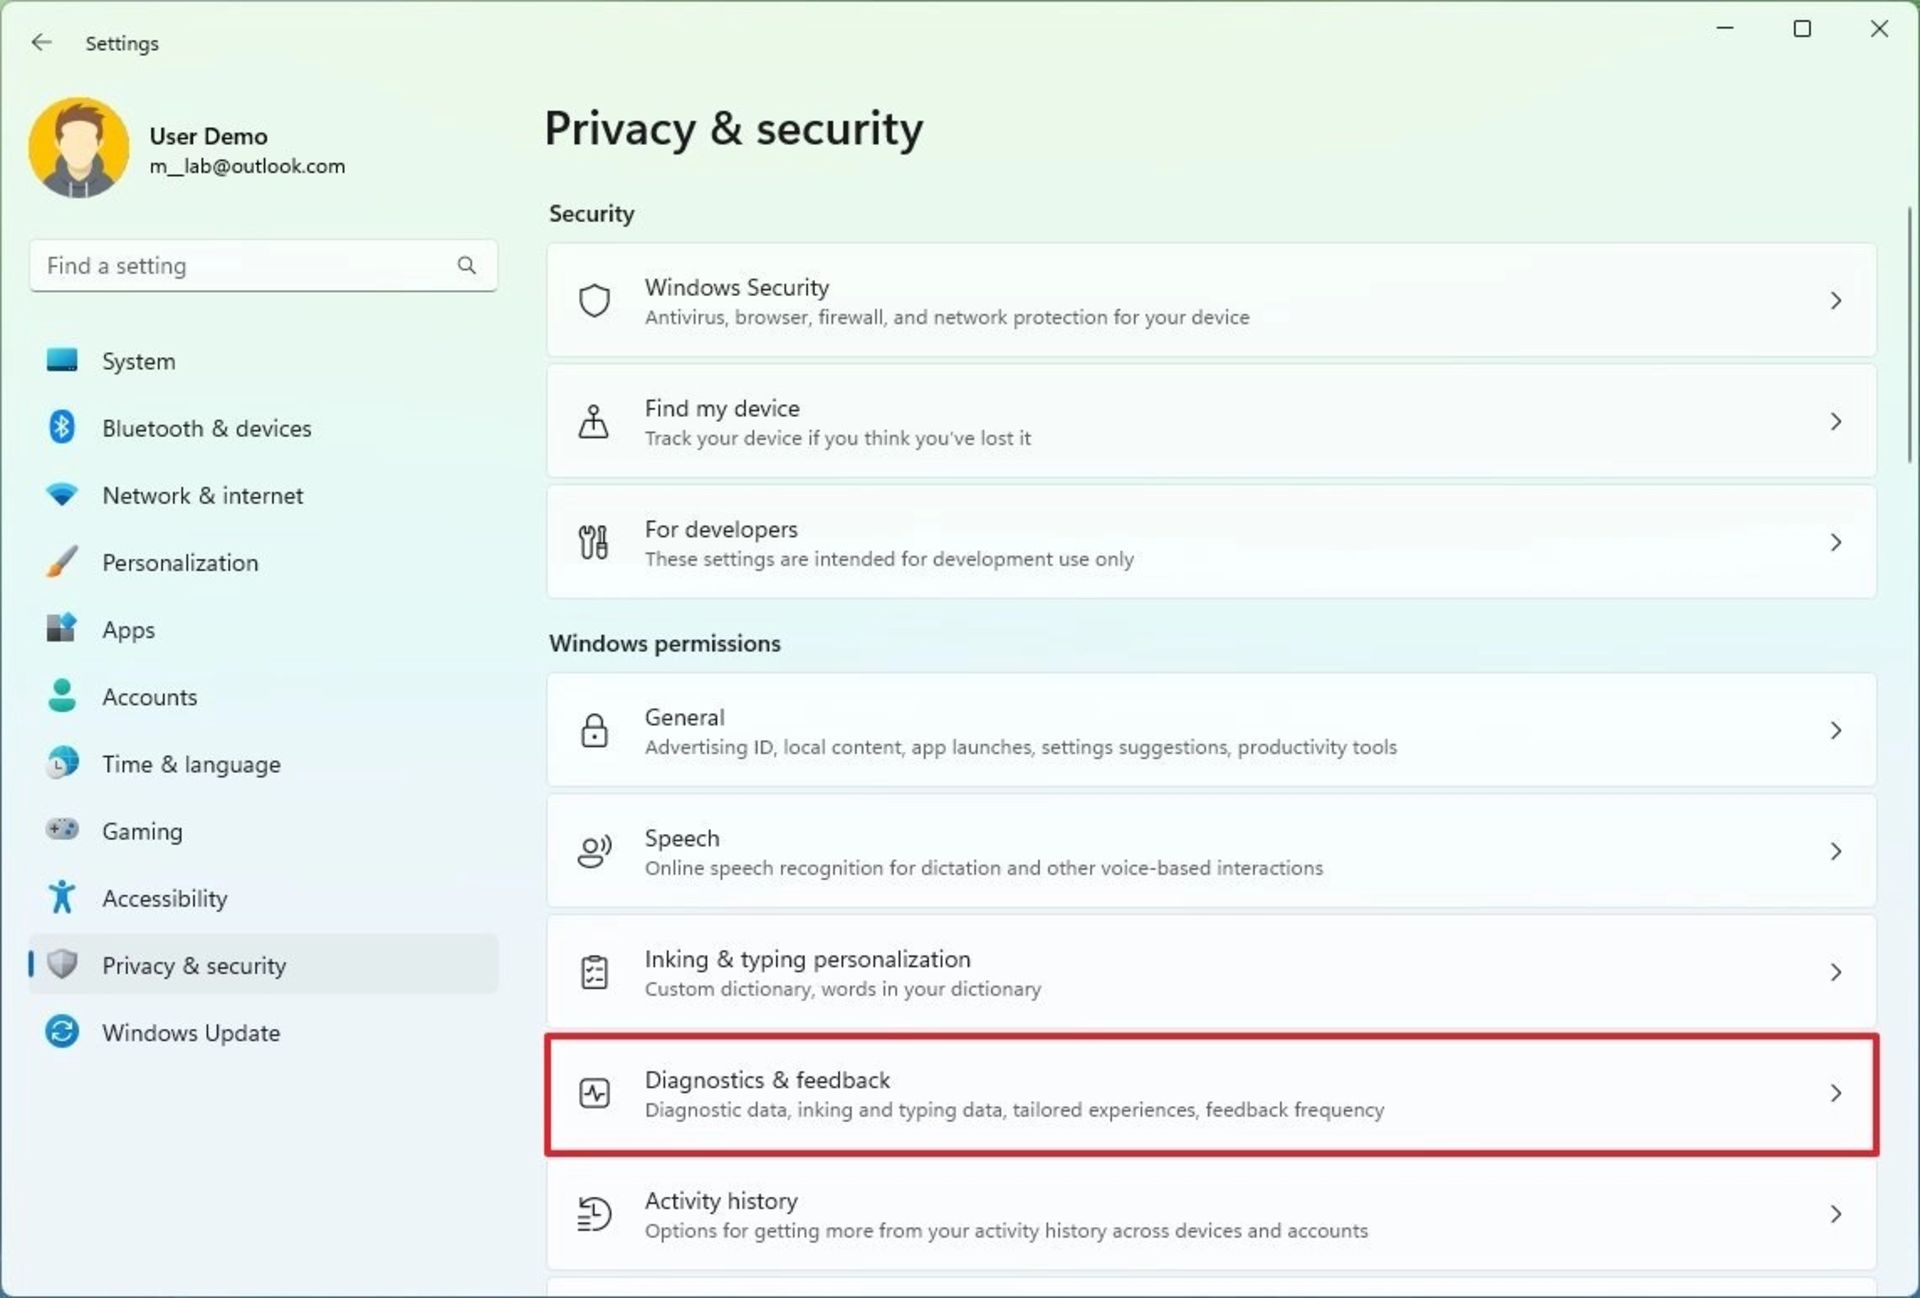
Task: Click Find a setting search field
Action: coord(262,265)
